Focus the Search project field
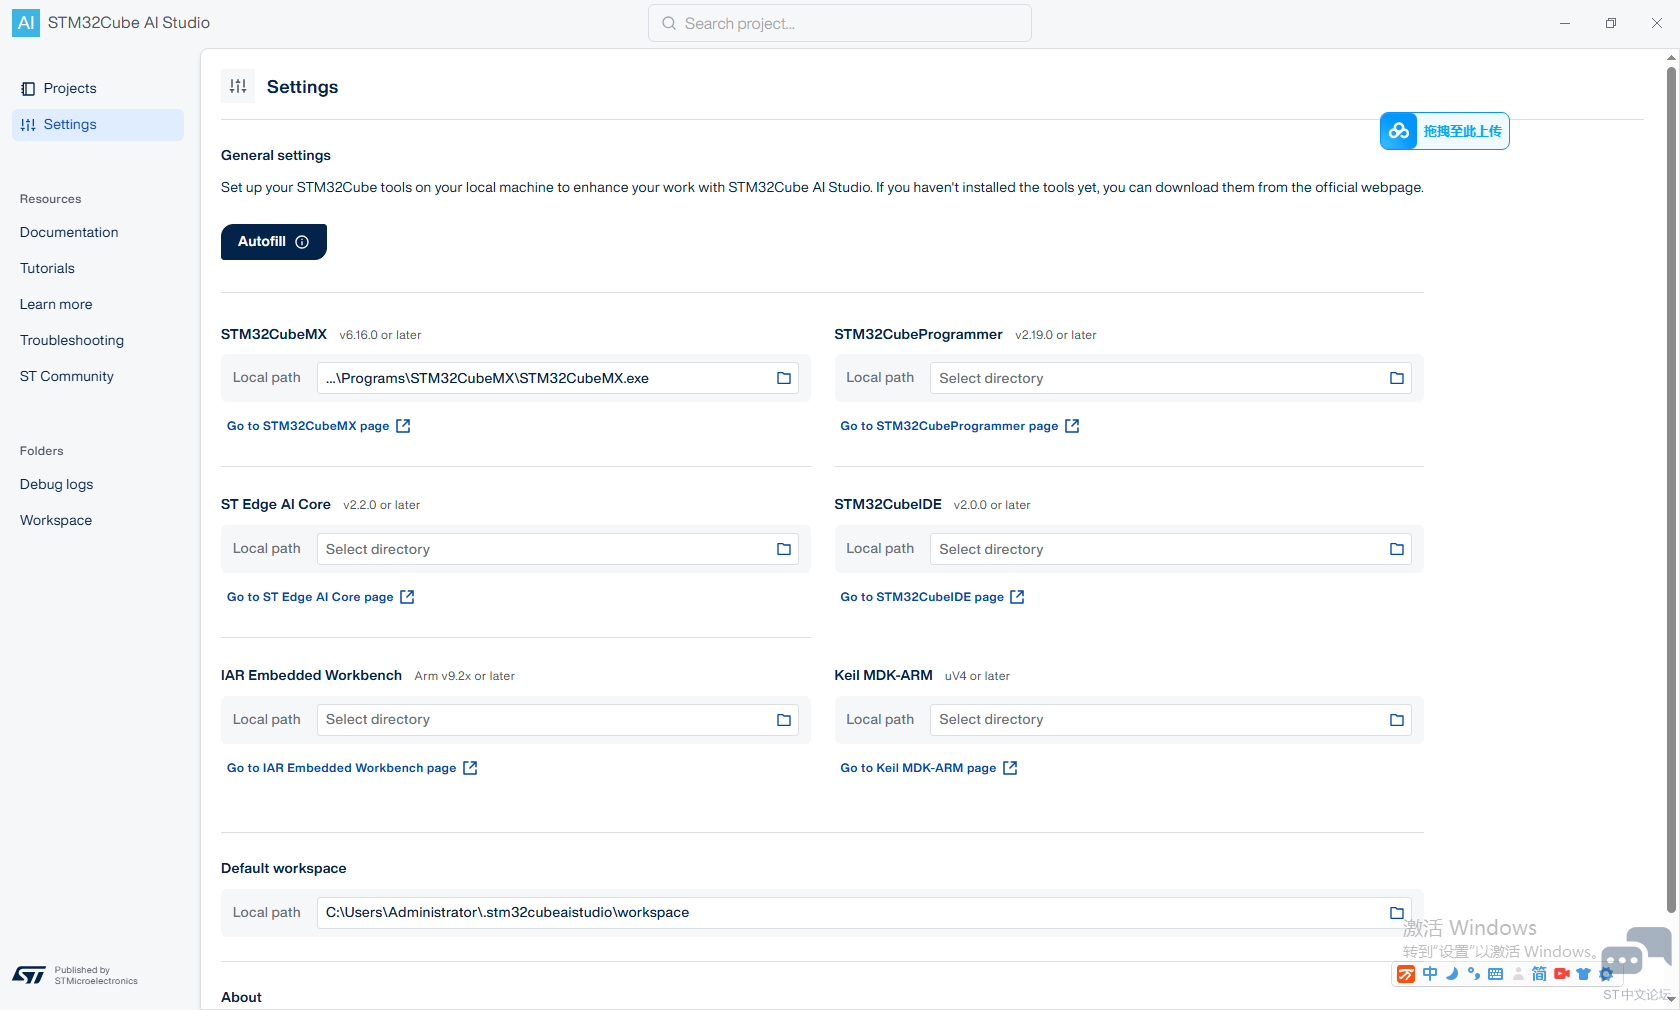 click(x=840, y=23)
